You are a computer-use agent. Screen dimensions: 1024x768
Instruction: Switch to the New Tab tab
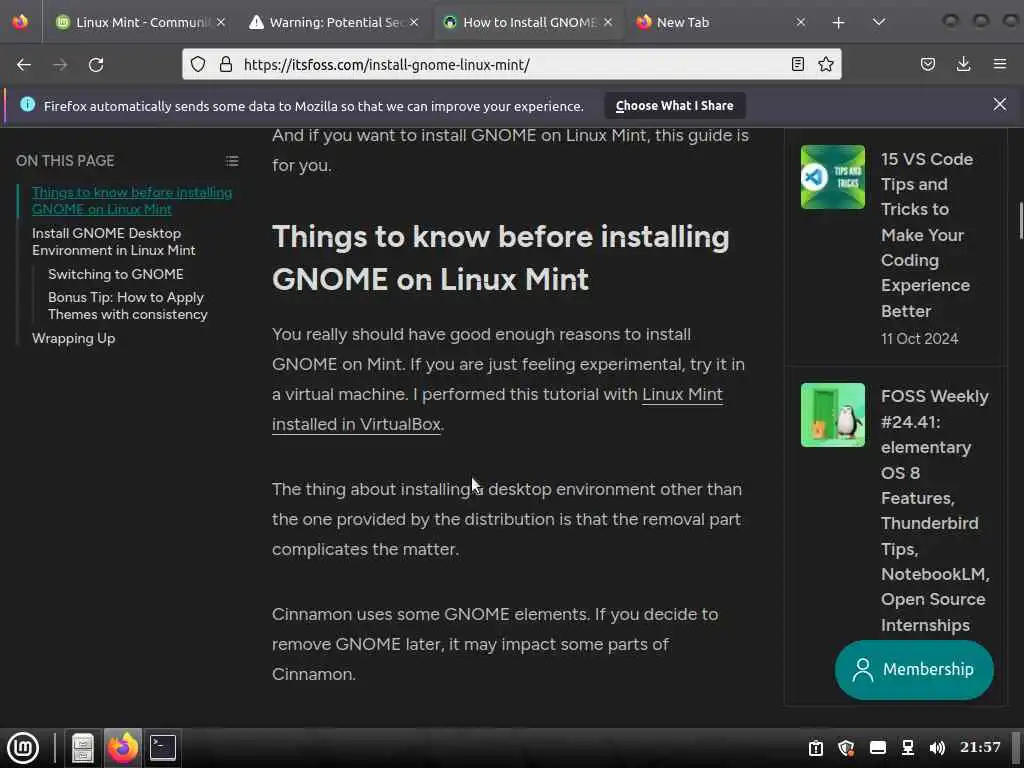[x=721, y=22]
